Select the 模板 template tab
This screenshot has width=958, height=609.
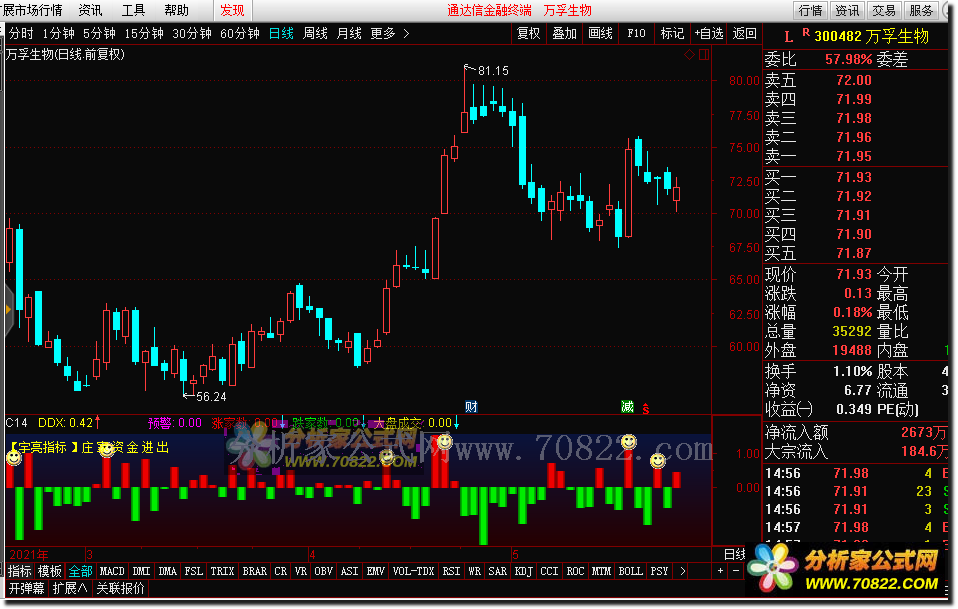pos(49,571)
